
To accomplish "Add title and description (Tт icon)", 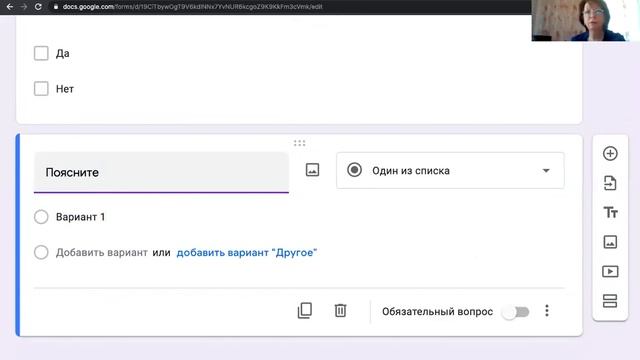I will (610, 212).
